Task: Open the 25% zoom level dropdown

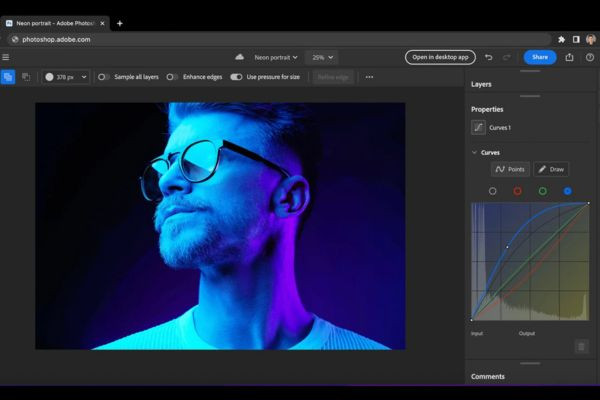Action: pos(322,57)
